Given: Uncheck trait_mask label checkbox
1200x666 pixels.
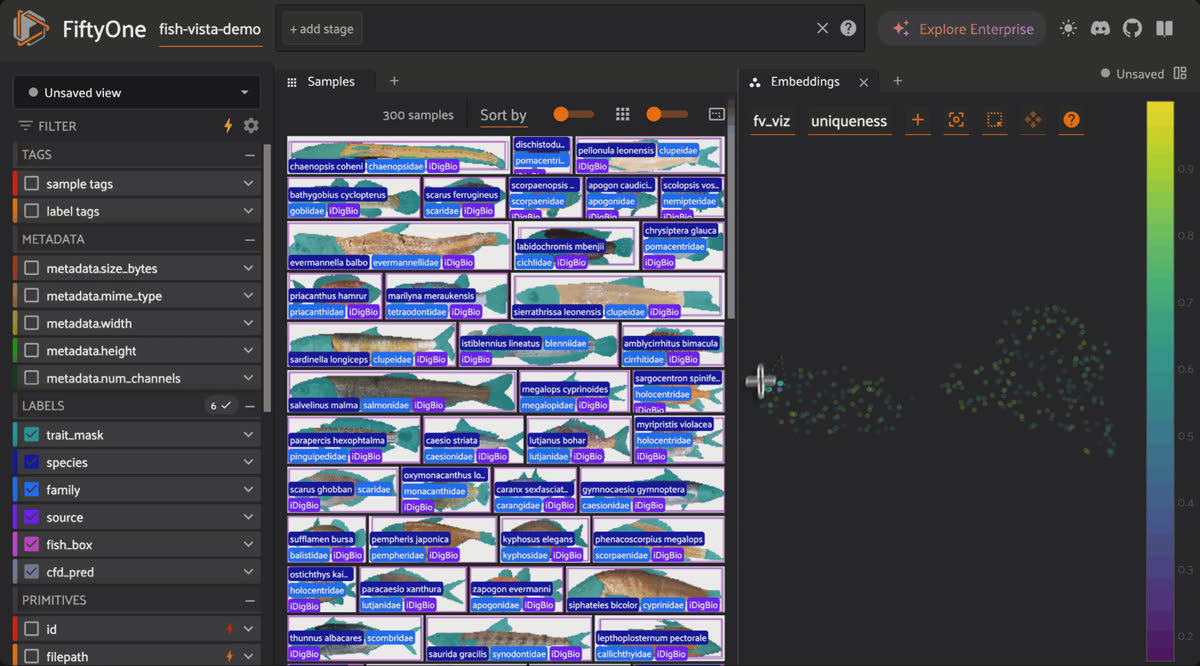Looking at the screenshot, I should (x=31, y=435).
